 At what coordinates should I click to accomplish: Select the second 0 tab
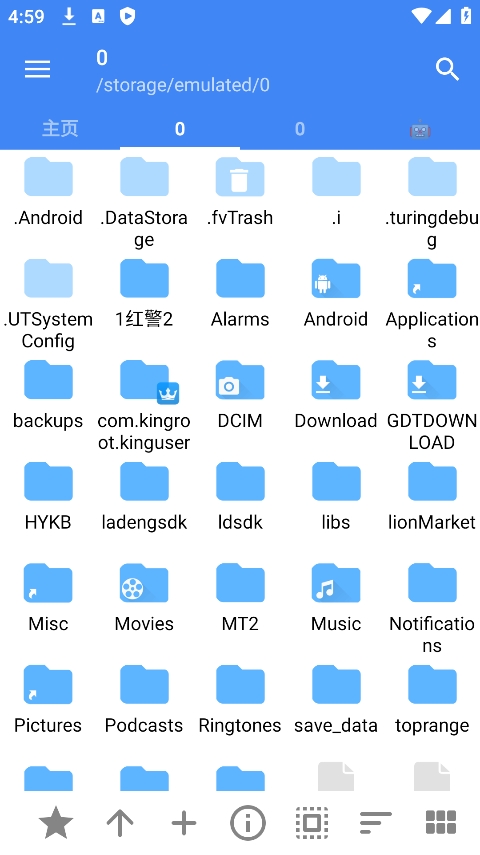(x=300, y=129)
